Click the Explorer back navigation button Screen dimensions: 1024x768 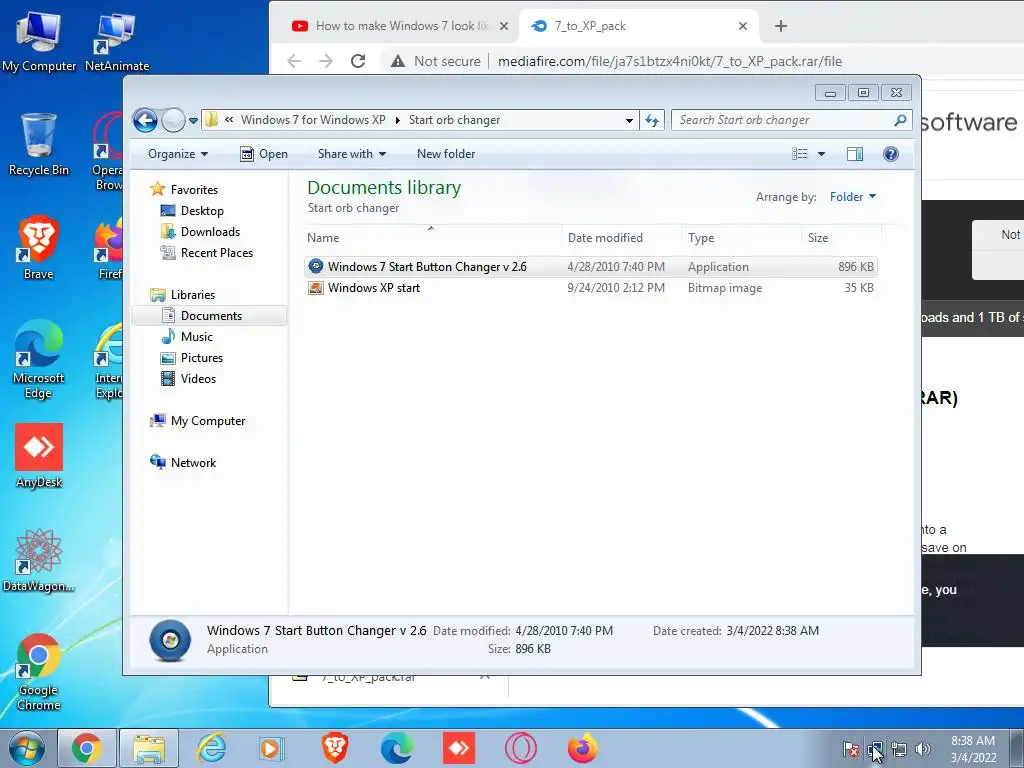coord(145,120)
